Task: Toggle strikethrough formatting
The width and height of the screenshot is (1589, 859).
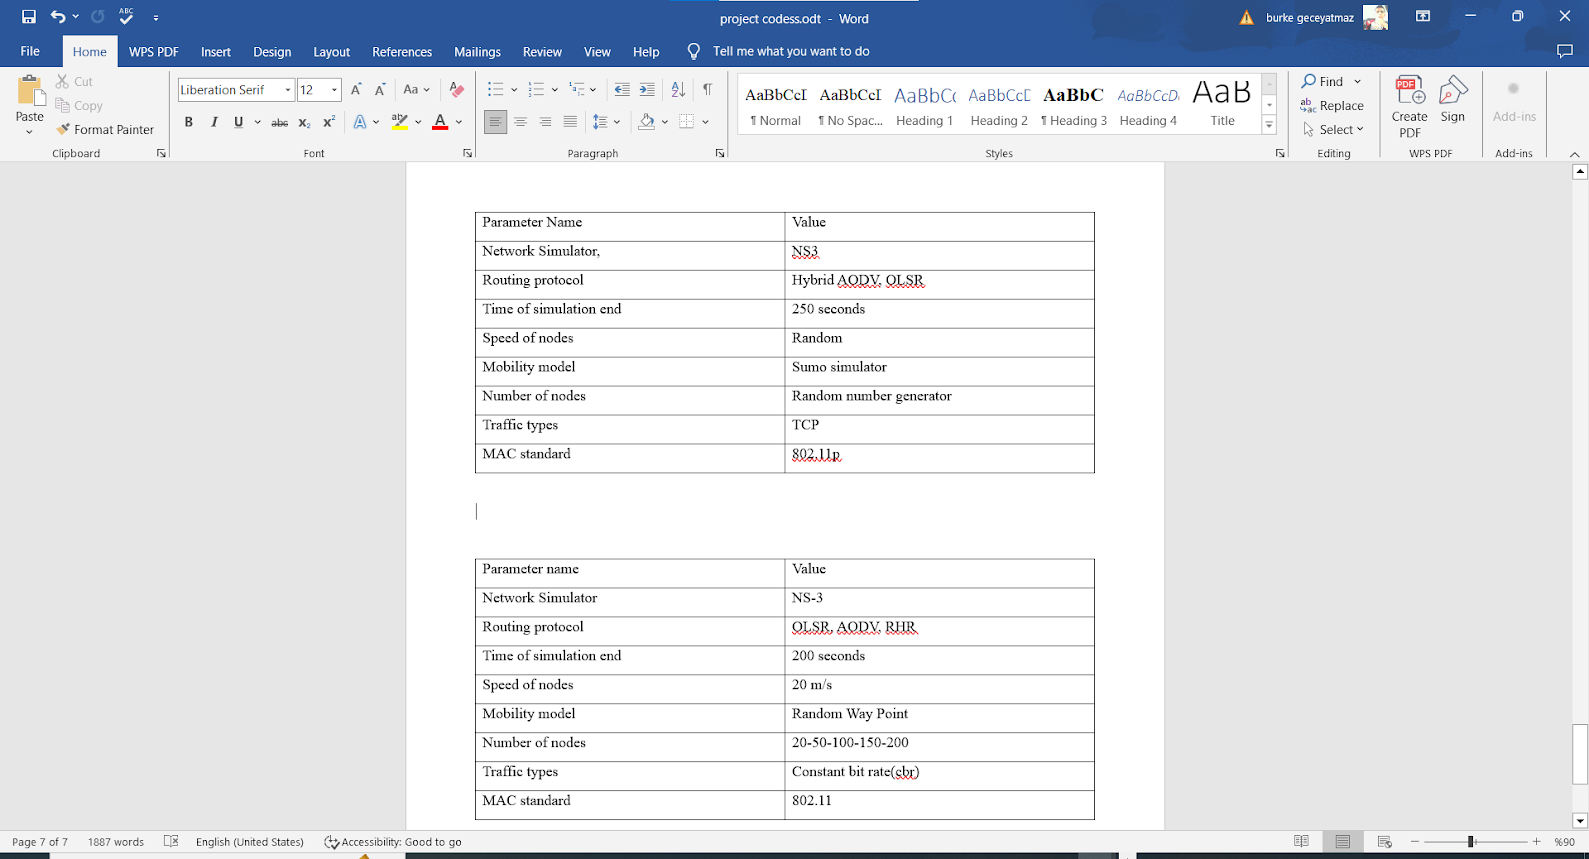Action: pyautogui.click(x=280, y=122)
